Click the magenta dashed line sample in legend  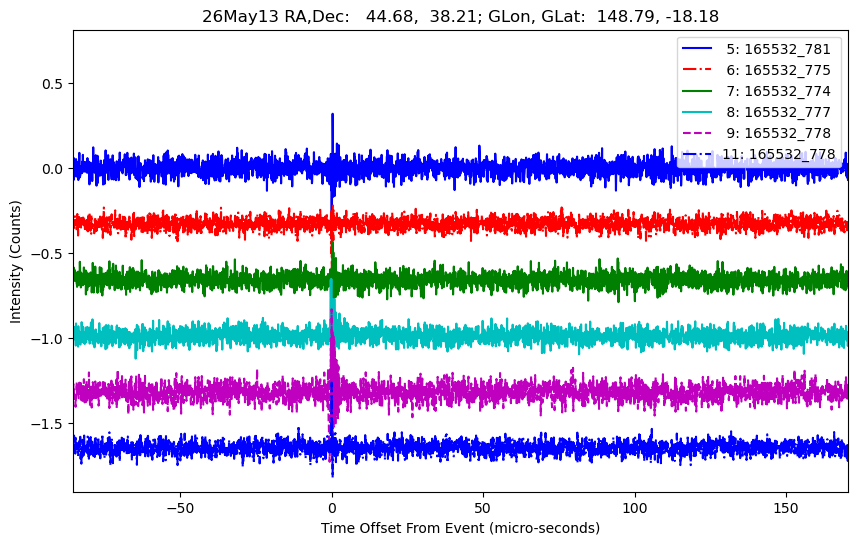point(697,132)
